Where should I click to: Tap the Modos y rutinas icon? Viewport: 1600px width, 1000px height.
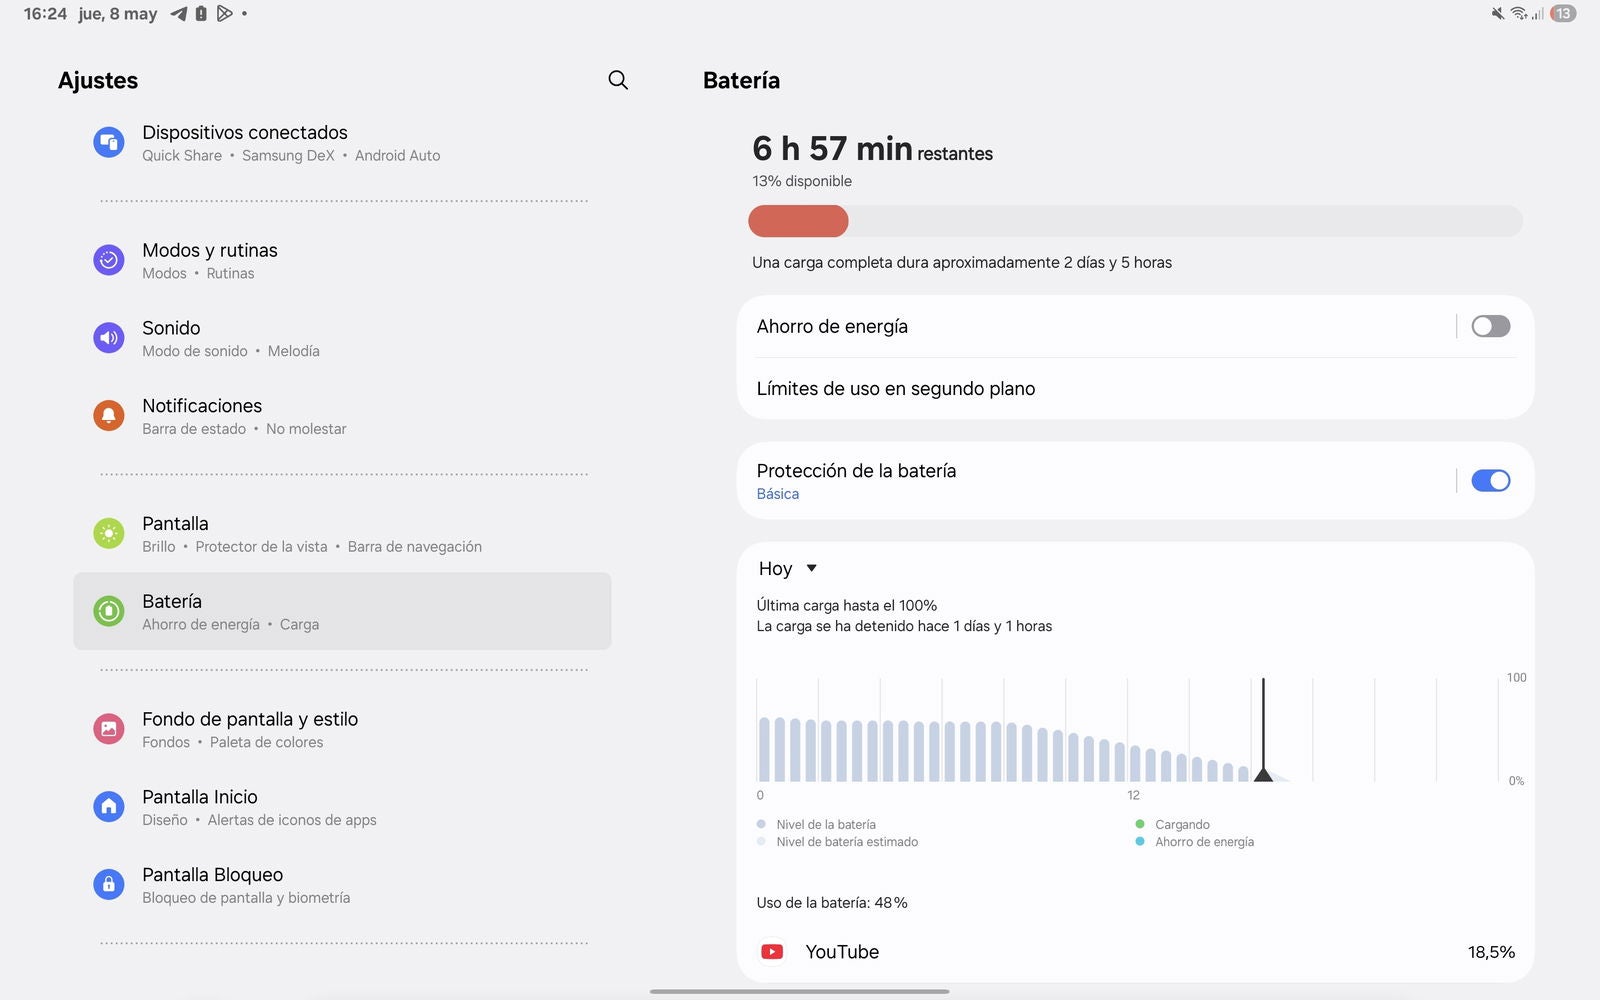click(109, 261)
